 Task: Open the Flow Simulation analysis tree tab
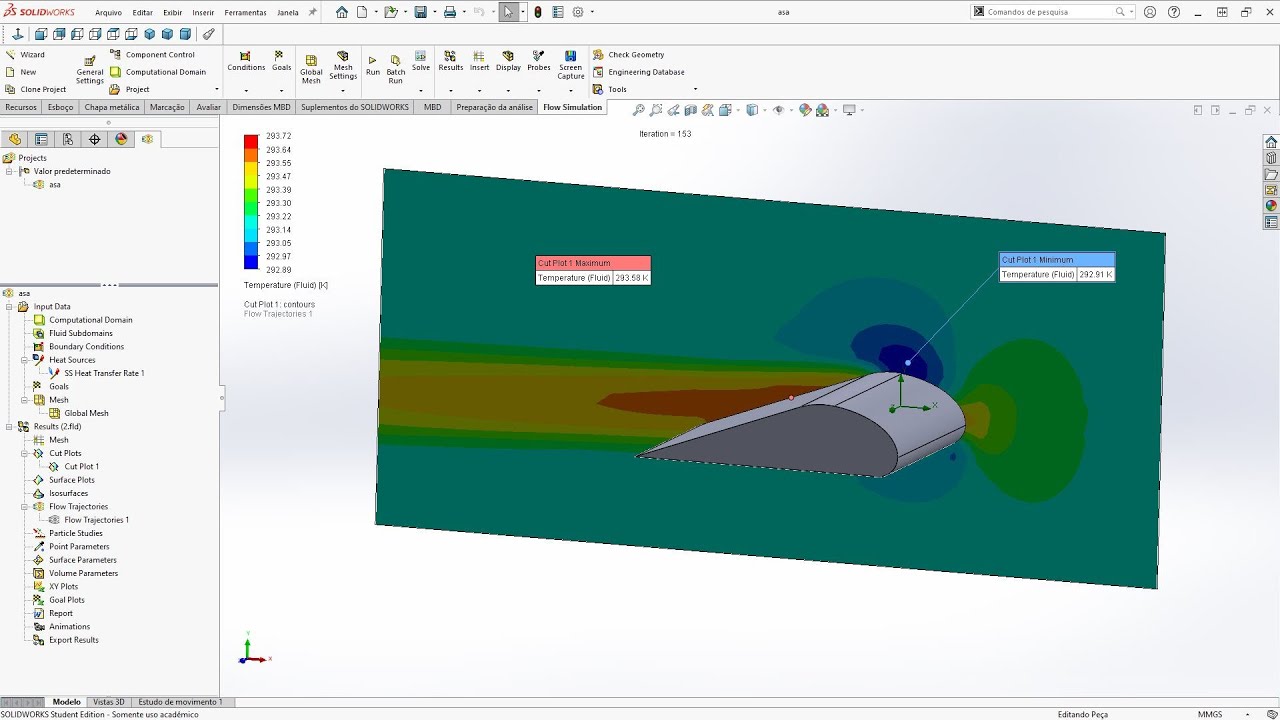(148, 139)
